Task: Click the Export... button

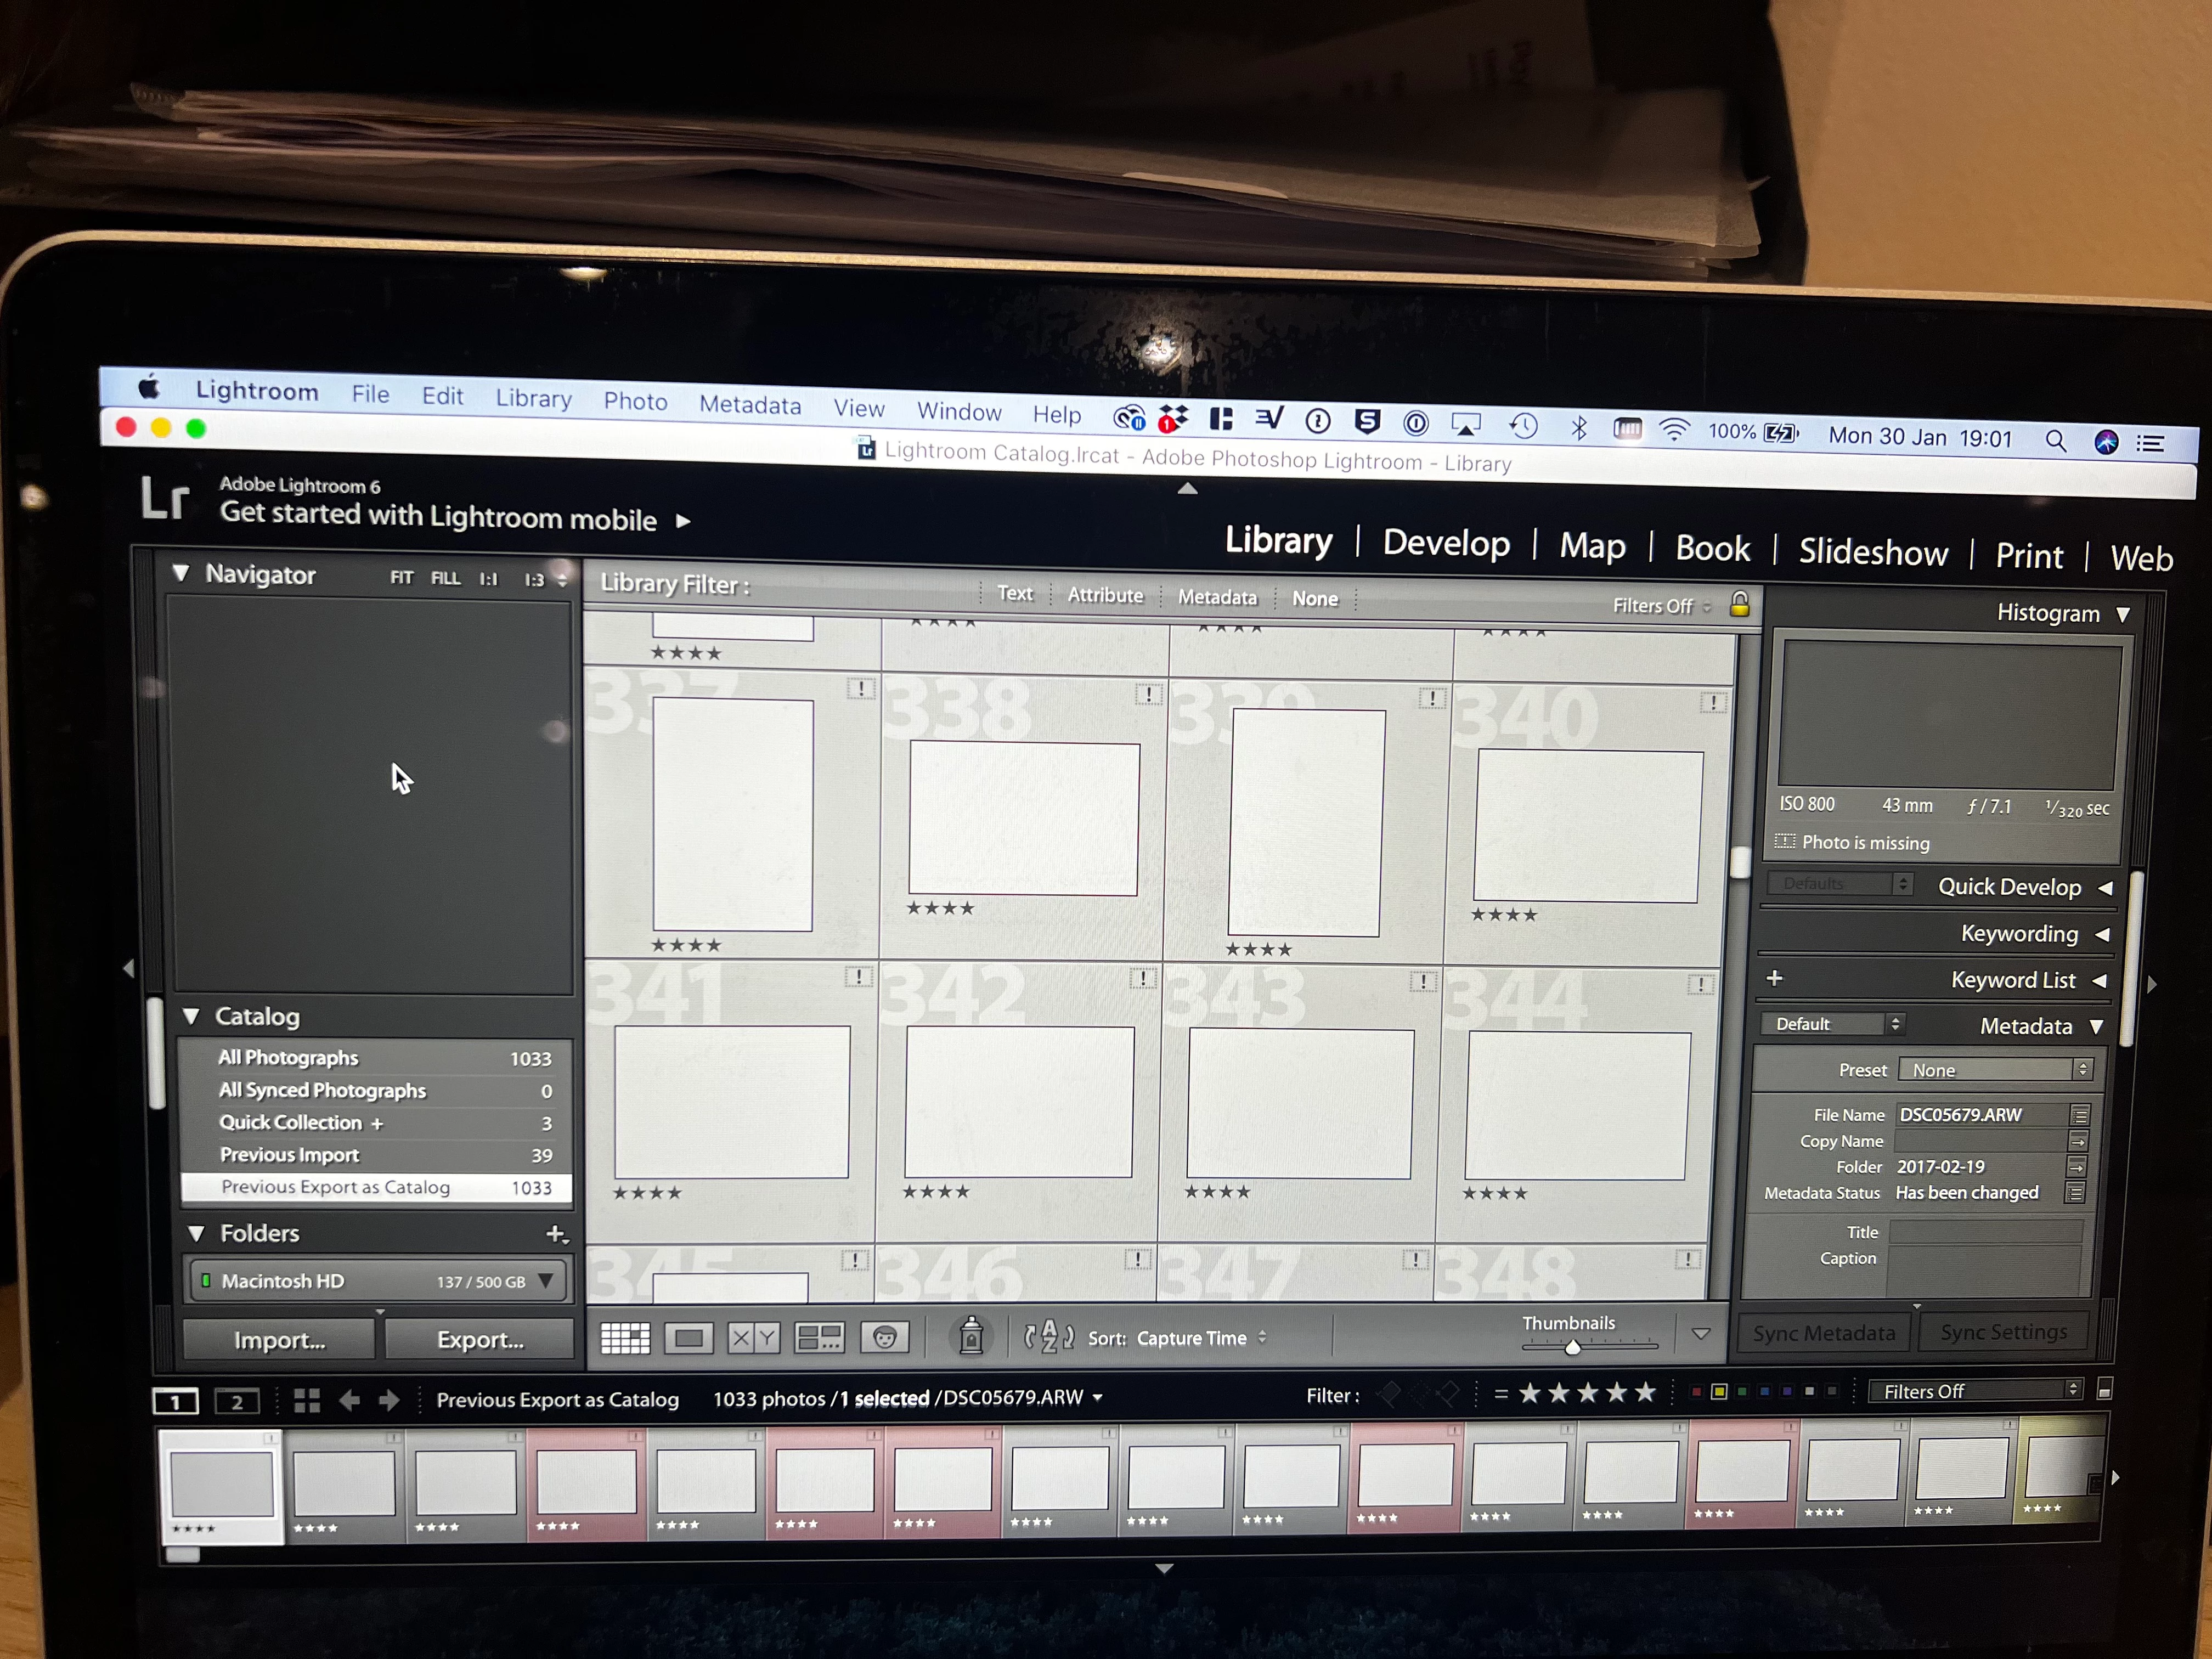Action: pos(480,1340)
